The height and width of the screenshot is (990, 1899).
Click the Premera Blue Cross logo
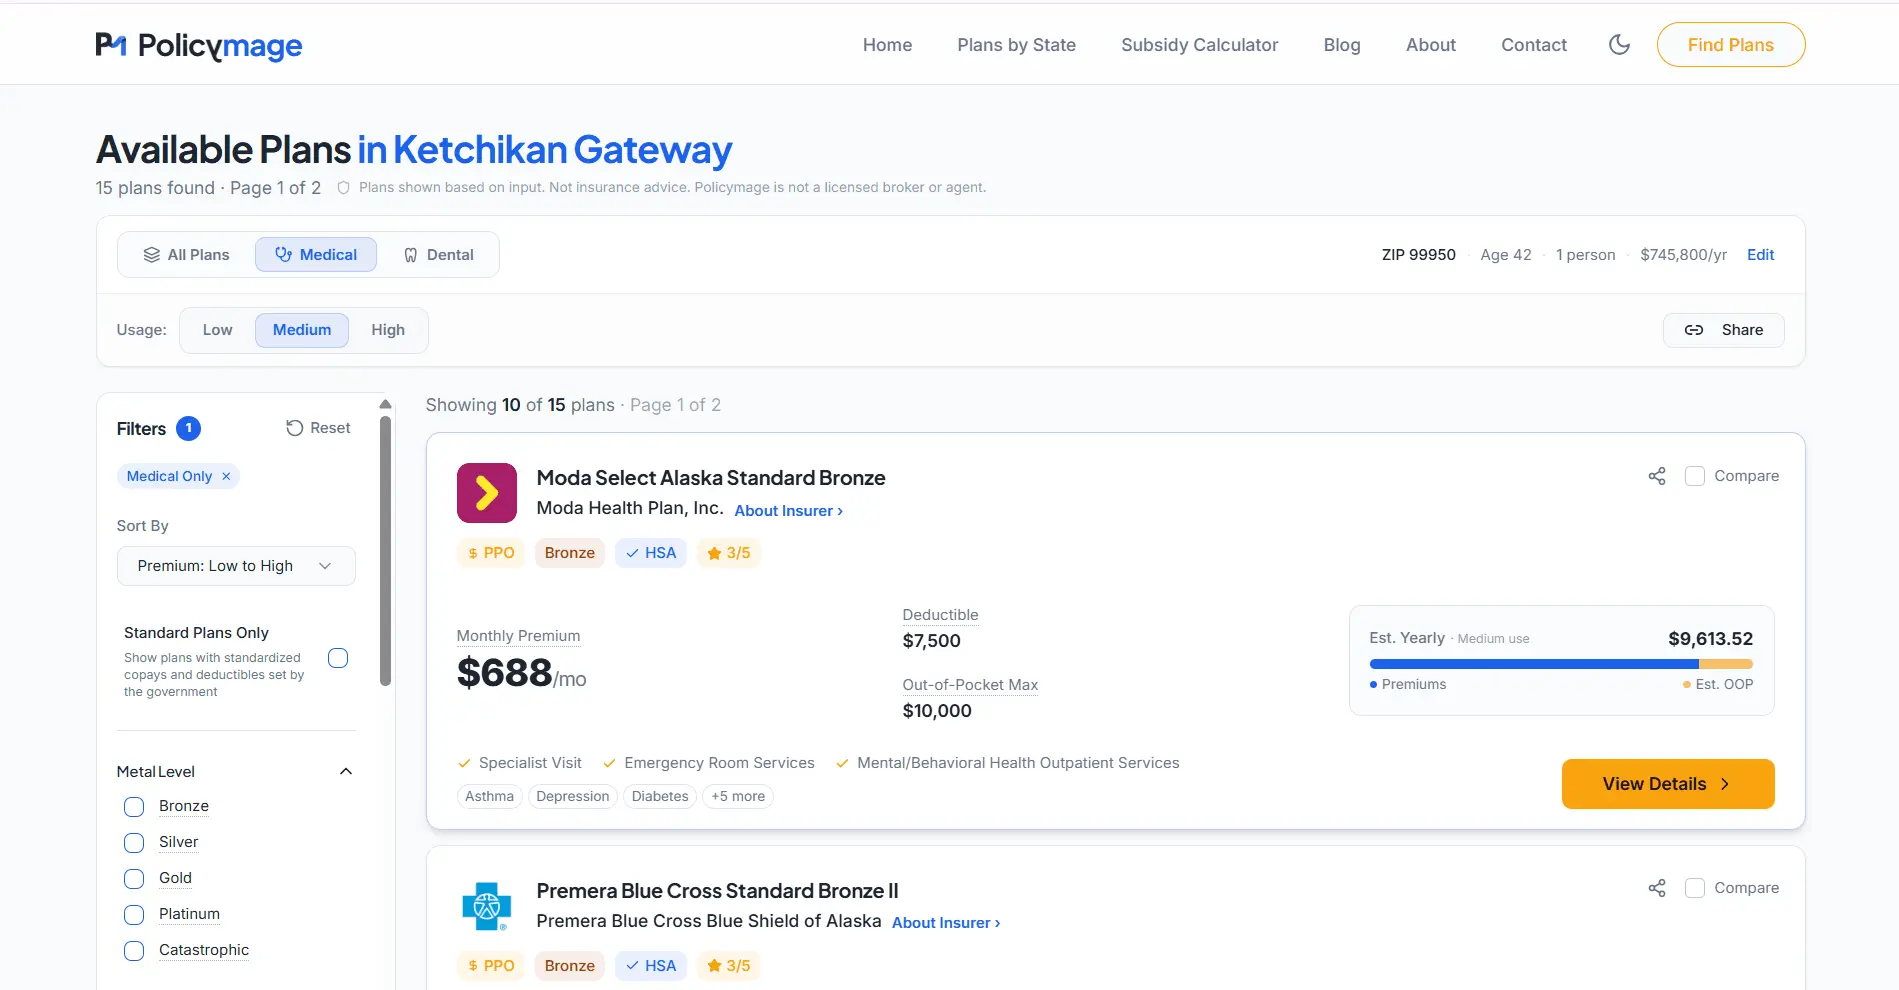tap(487, 906)
